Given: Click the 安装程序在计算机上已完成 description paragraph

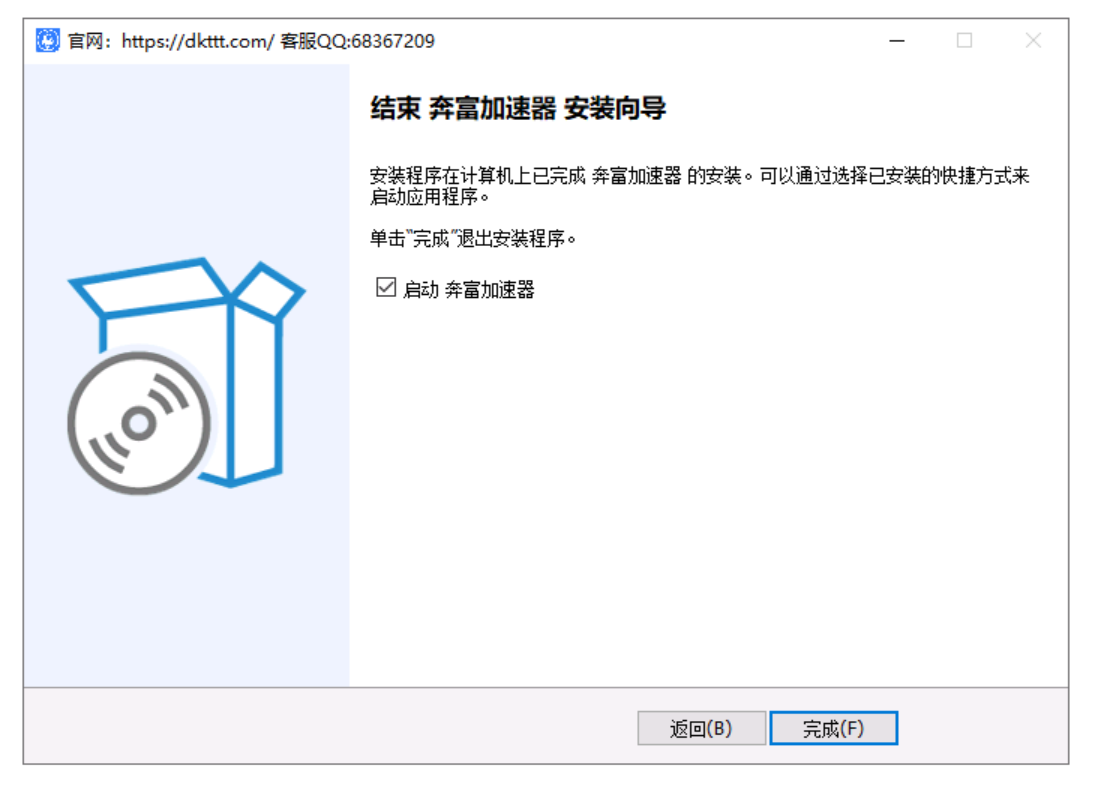Looking at the screenshot, I should click(700, 186).
